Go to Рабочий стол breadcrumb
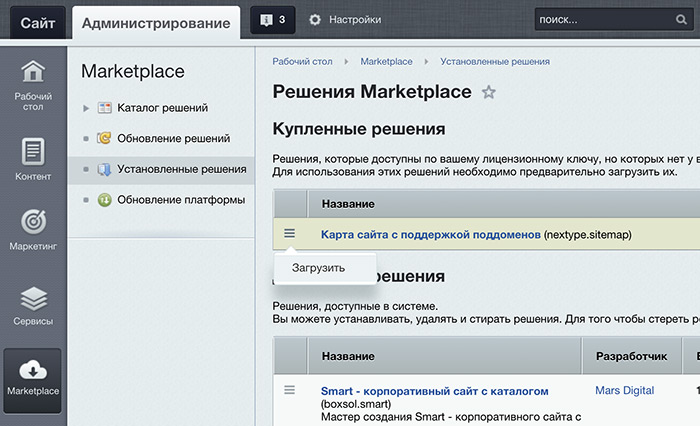This screenshot has width=700, height=426. coord(302,62)
